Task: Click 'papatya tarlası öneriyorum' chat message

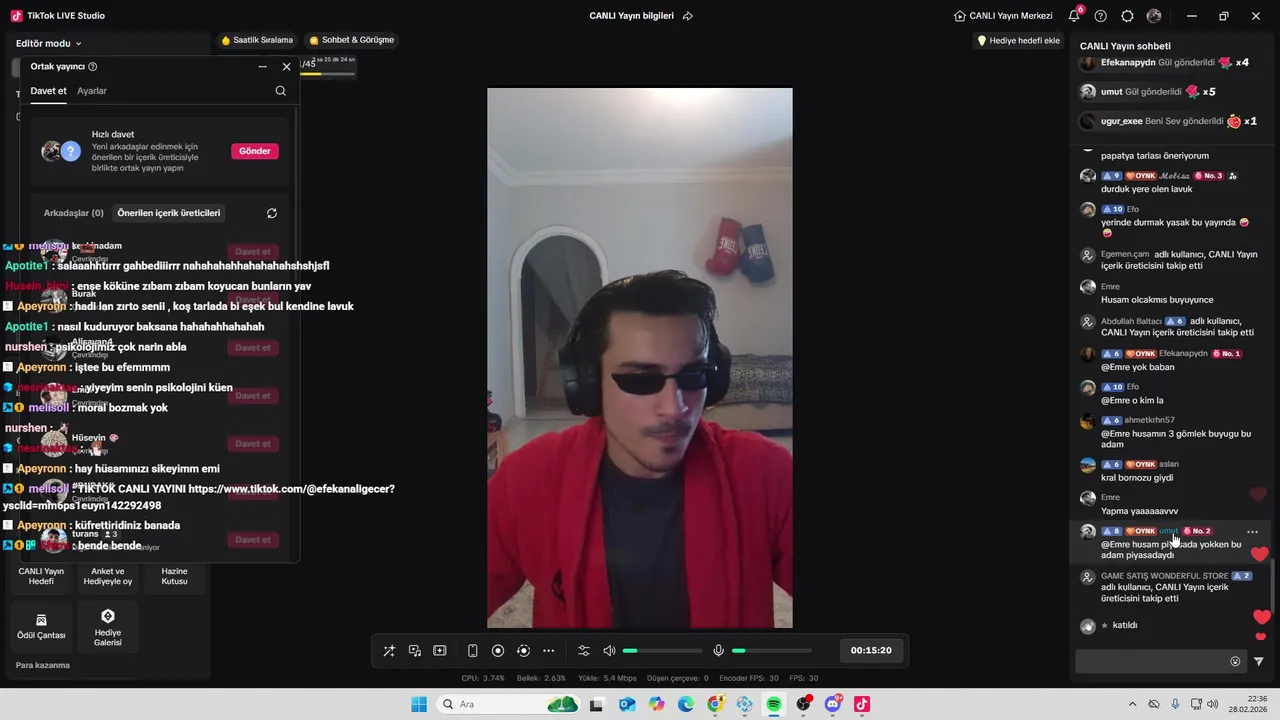Action: tap(1155, 156)
